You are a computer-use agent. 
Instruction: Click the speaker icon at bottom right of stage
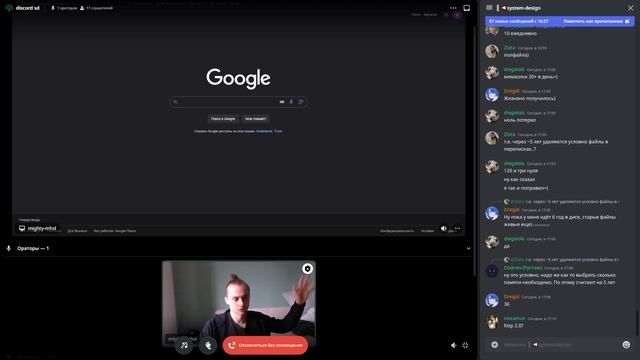pos(453,345)
